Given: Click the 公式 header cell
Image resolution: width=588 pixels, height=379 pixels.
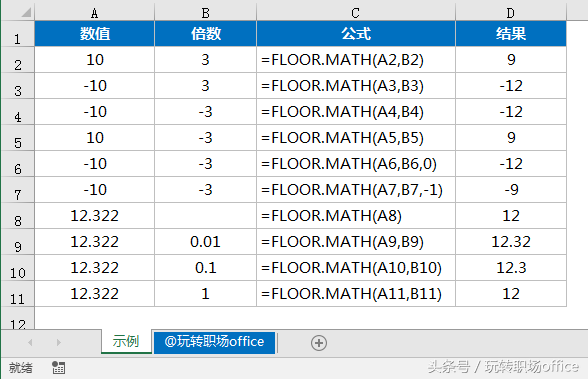Looking at the screenshot, I should [356, 34].
